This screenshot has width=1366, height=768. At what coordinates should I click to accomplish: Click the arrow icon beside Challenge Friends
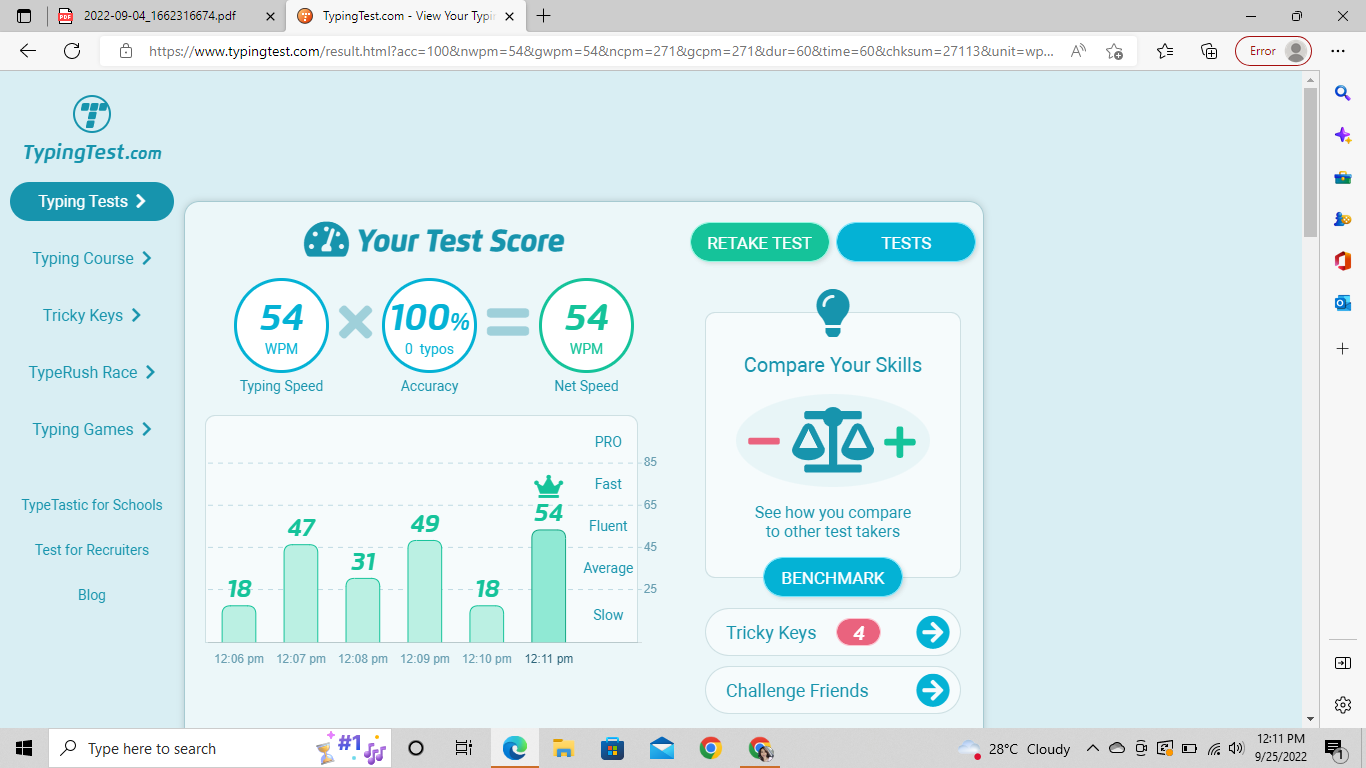(932, 690)
